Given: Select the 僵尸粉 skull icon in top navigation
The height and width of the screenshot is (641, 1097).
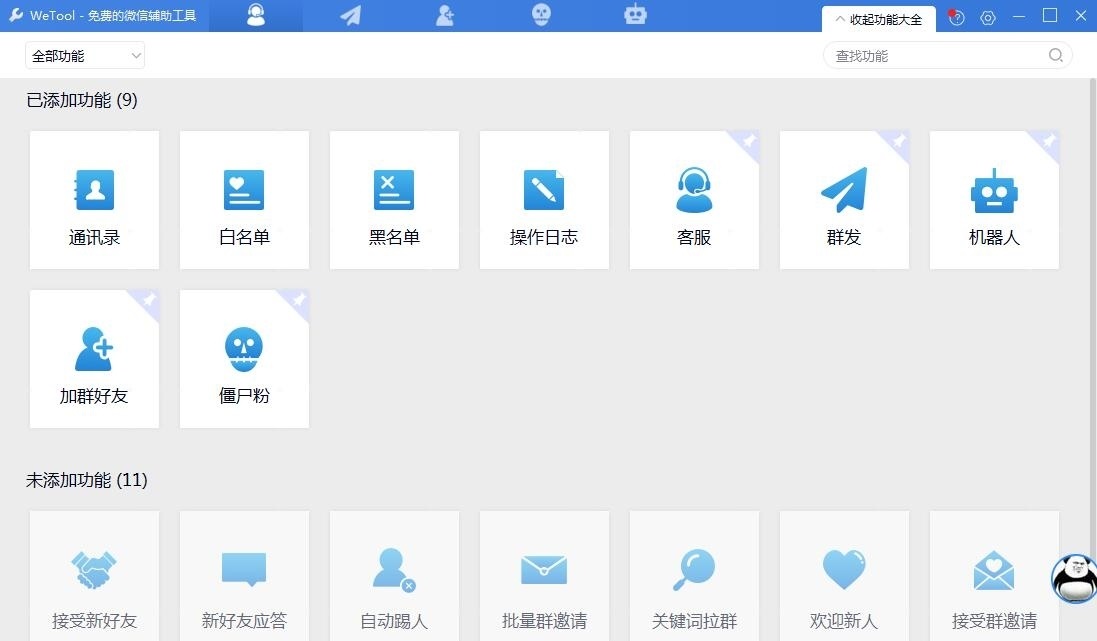Looking at the screenshot, I should coord(541,15).
